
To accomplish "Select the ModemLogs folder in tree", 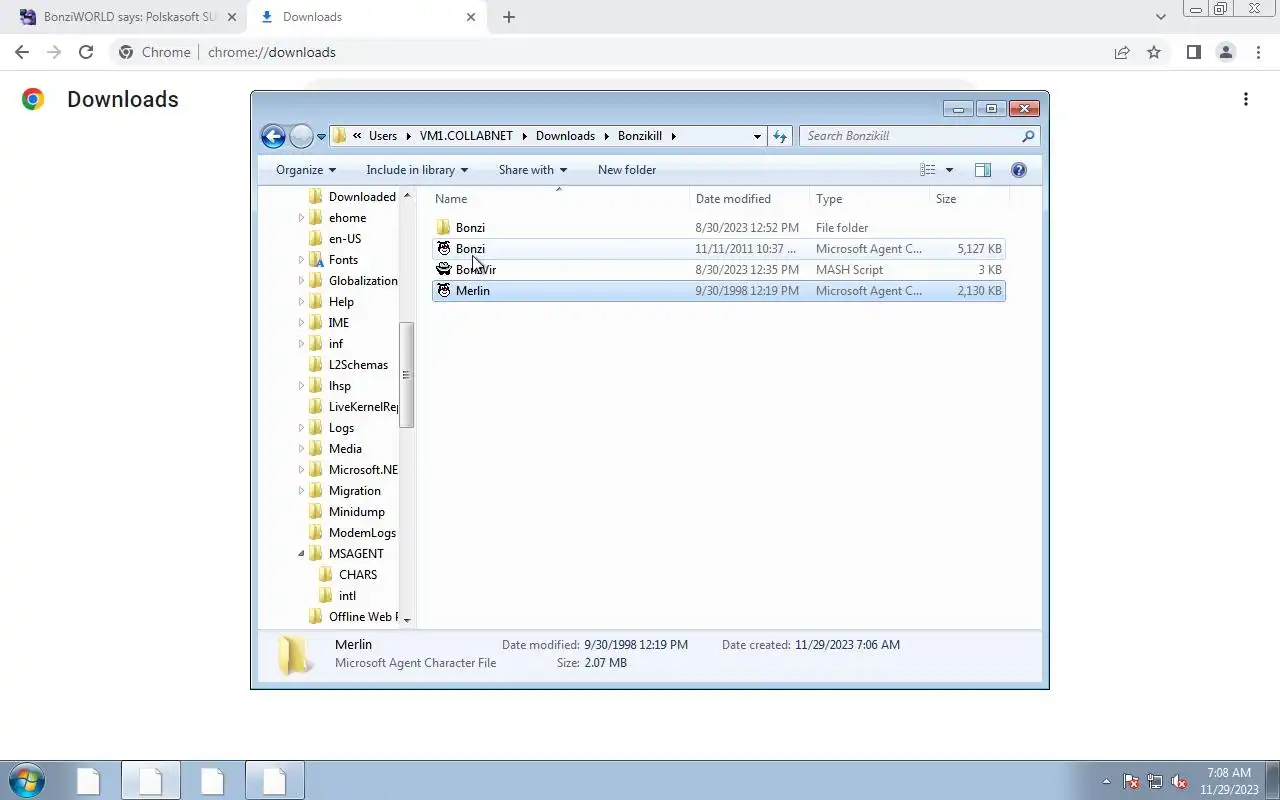I will pos(362,533).
